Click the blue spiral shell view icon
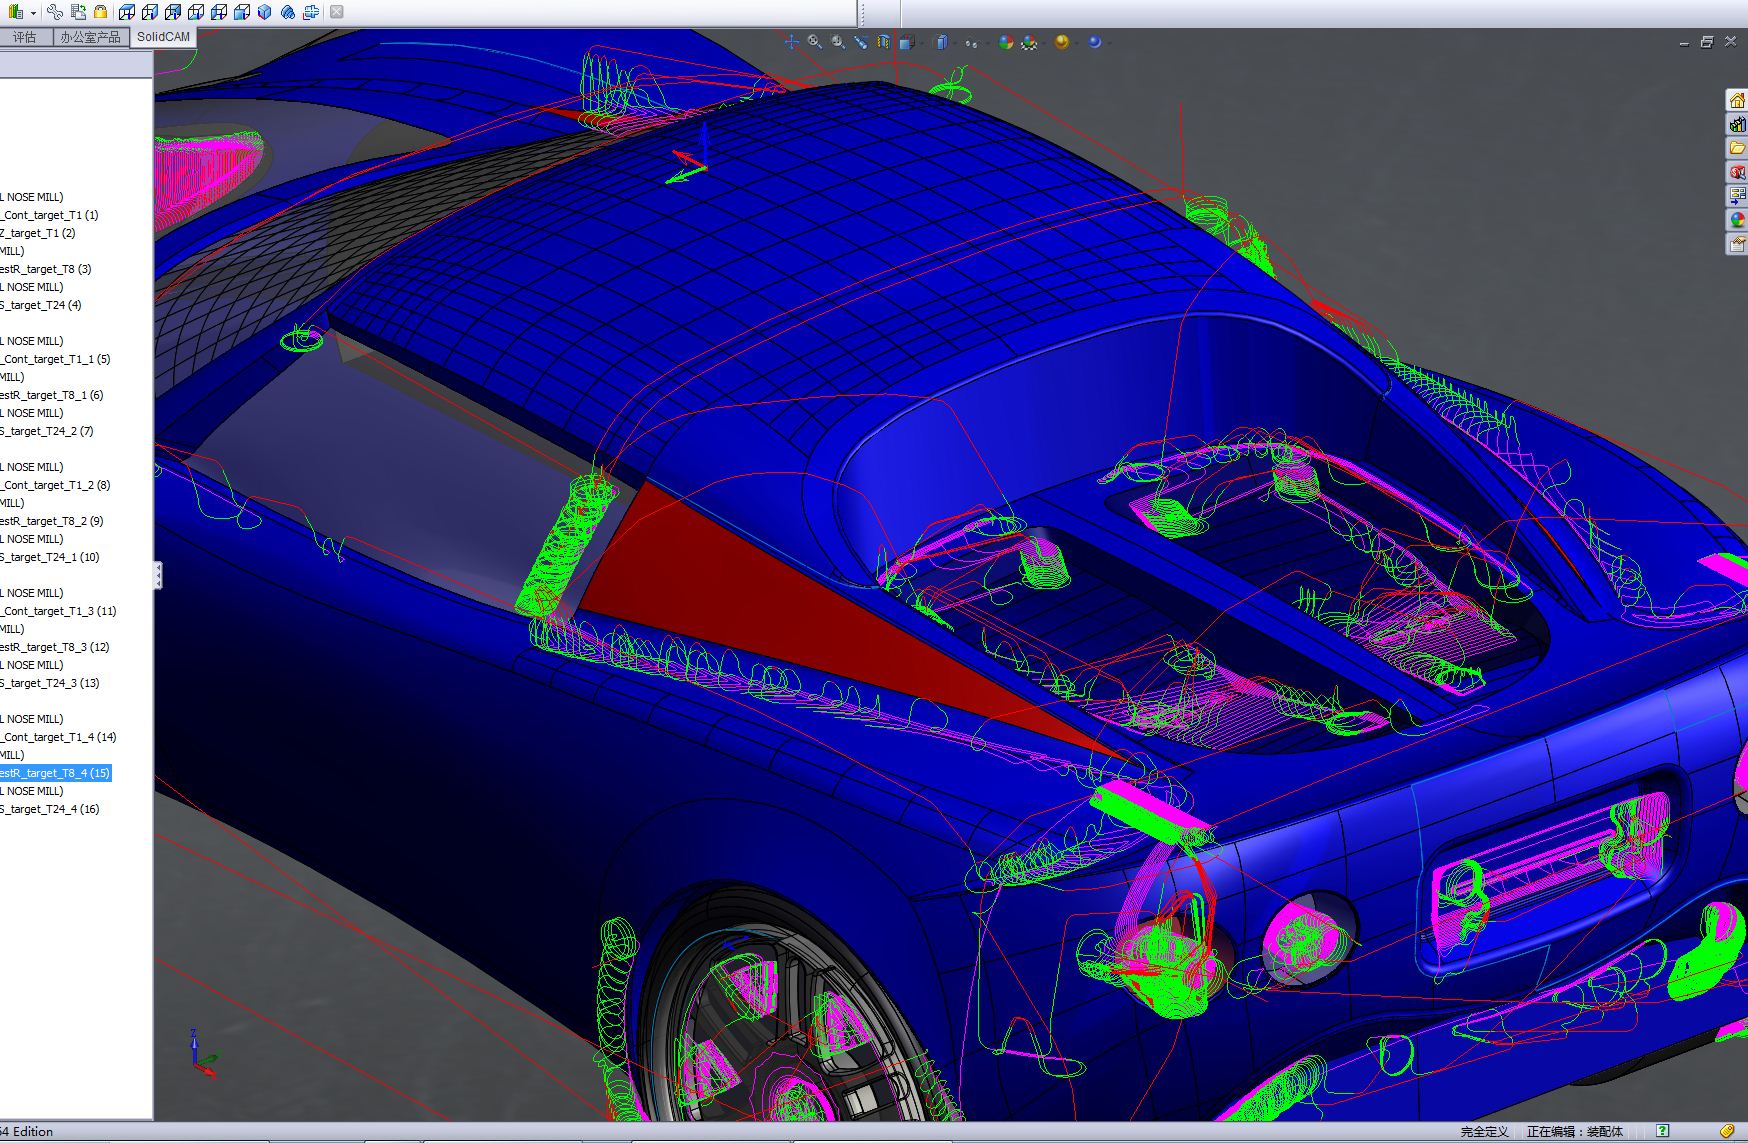The width and height of the screenshot is (1748, 1143). pyautogui.click(x=288, y=12)
